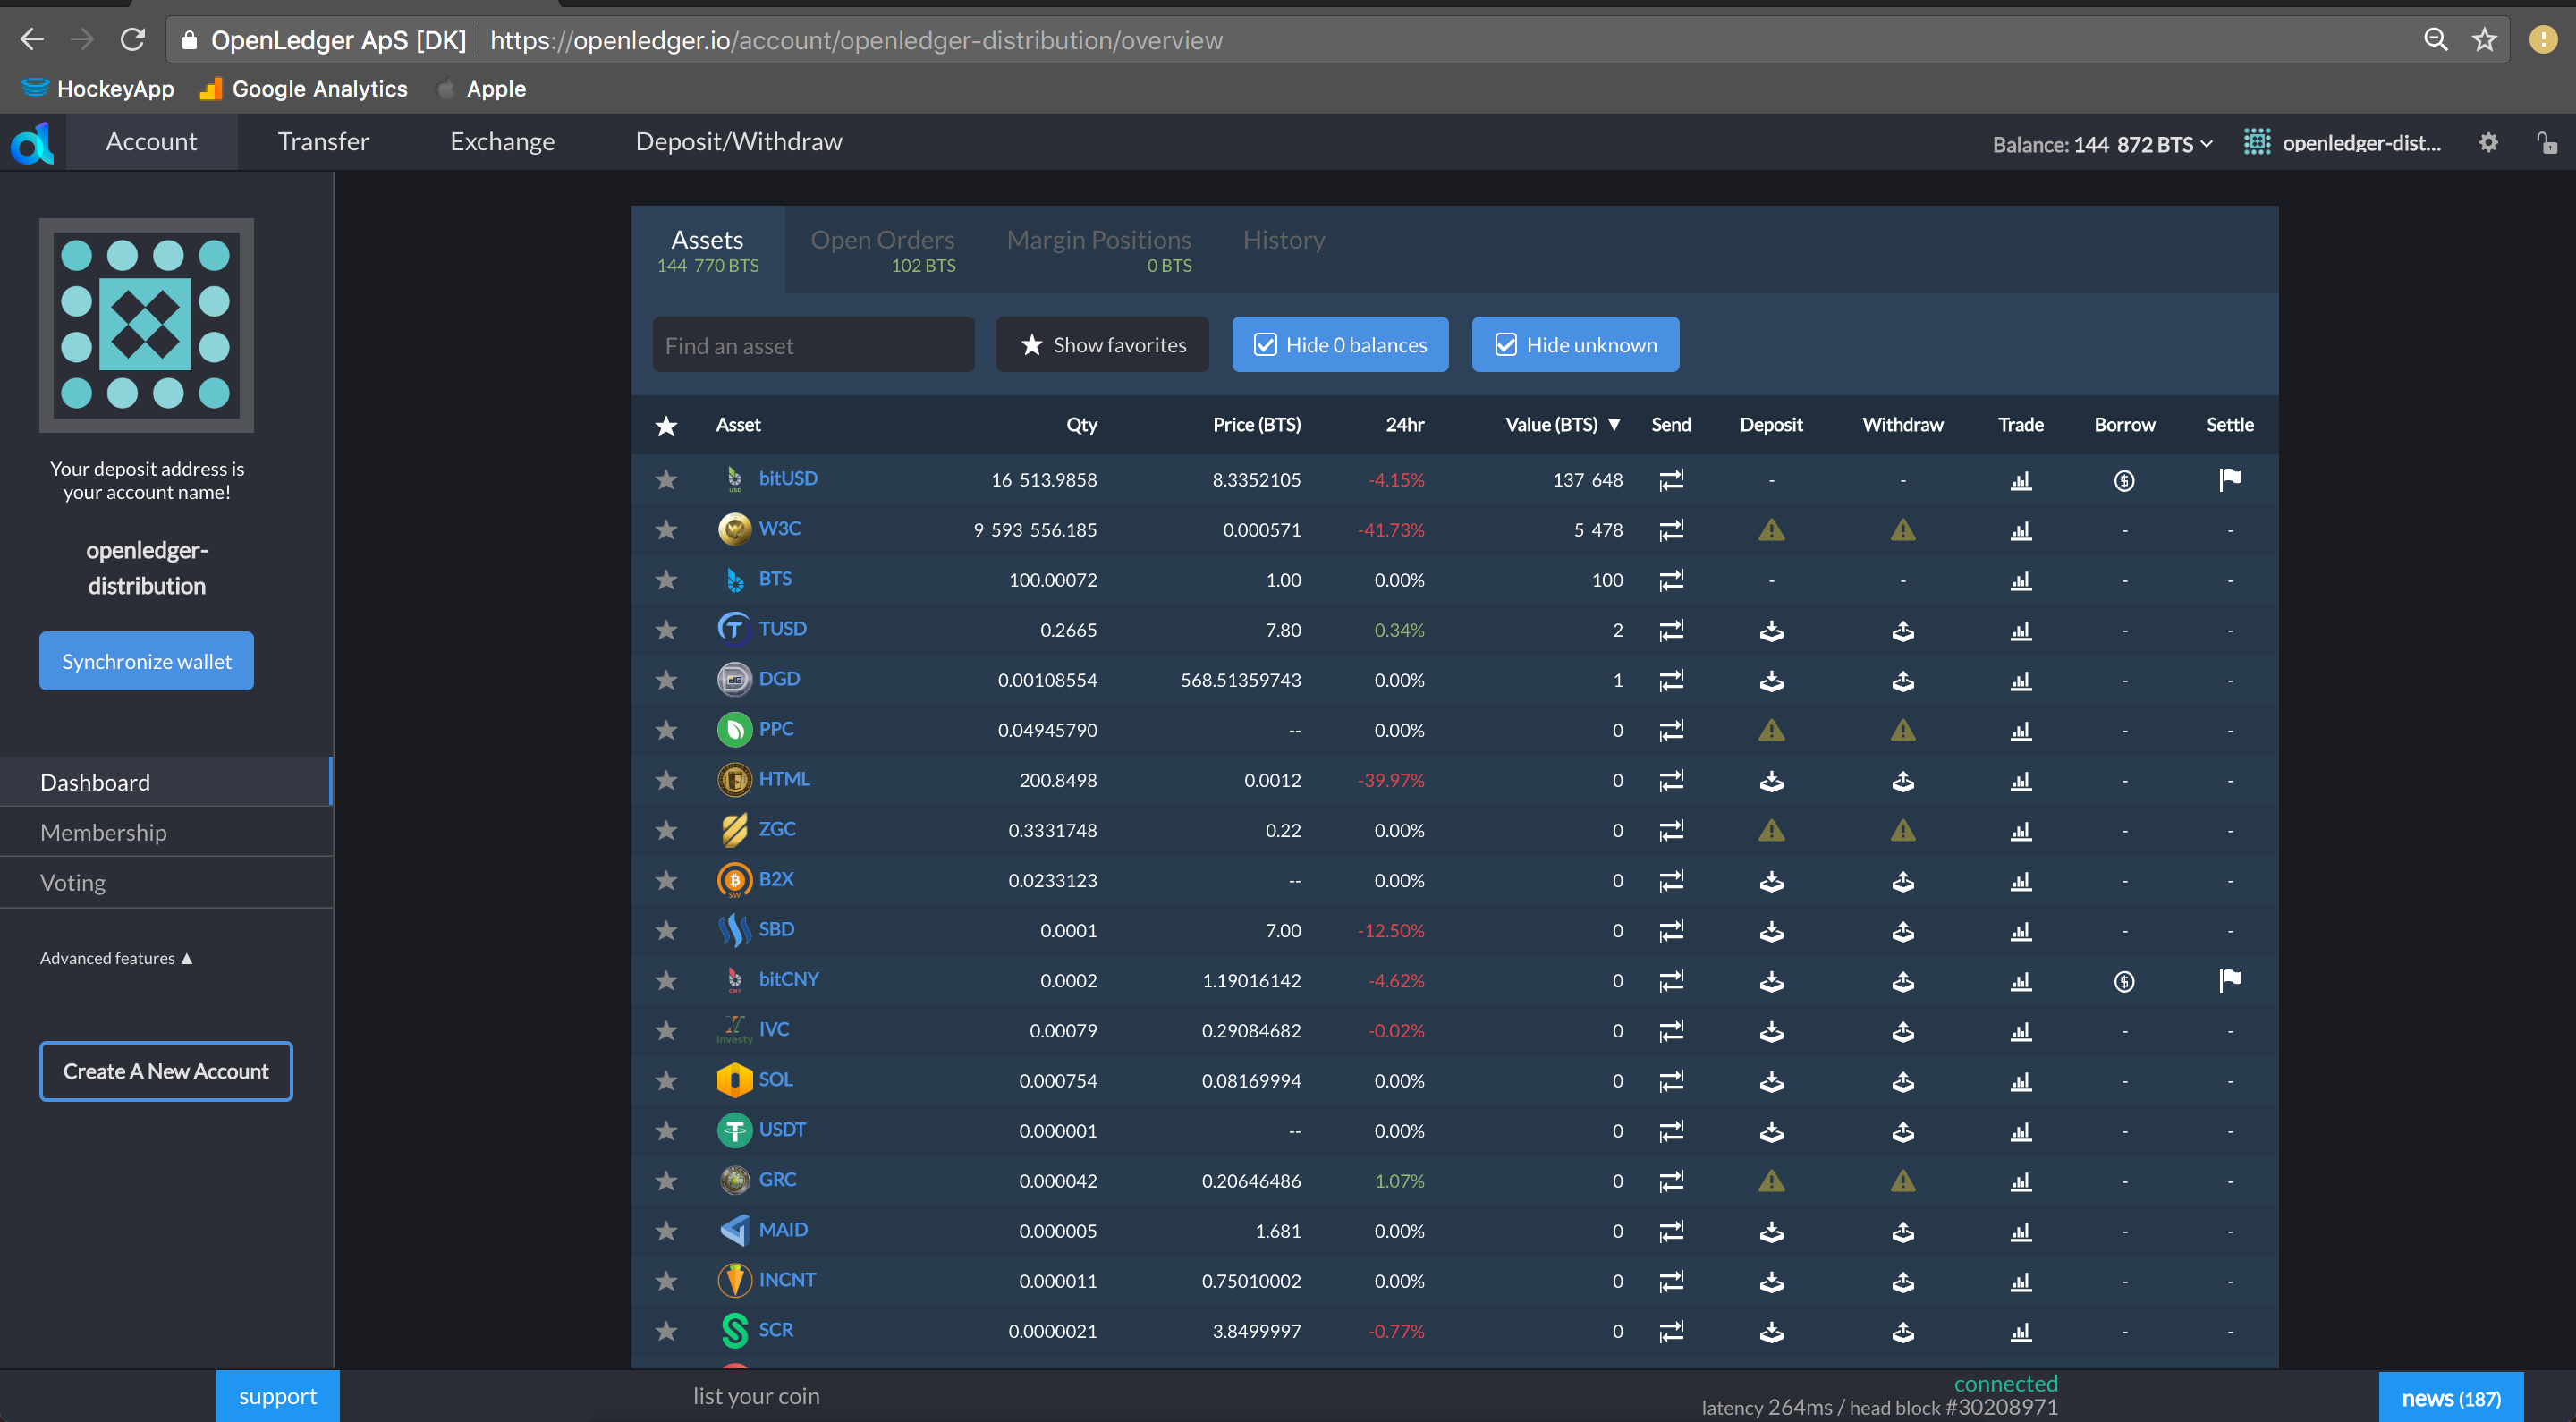Click the TUSD withdraw icon
The height and width of the screenshot is (1422, 2576).
1902,630
